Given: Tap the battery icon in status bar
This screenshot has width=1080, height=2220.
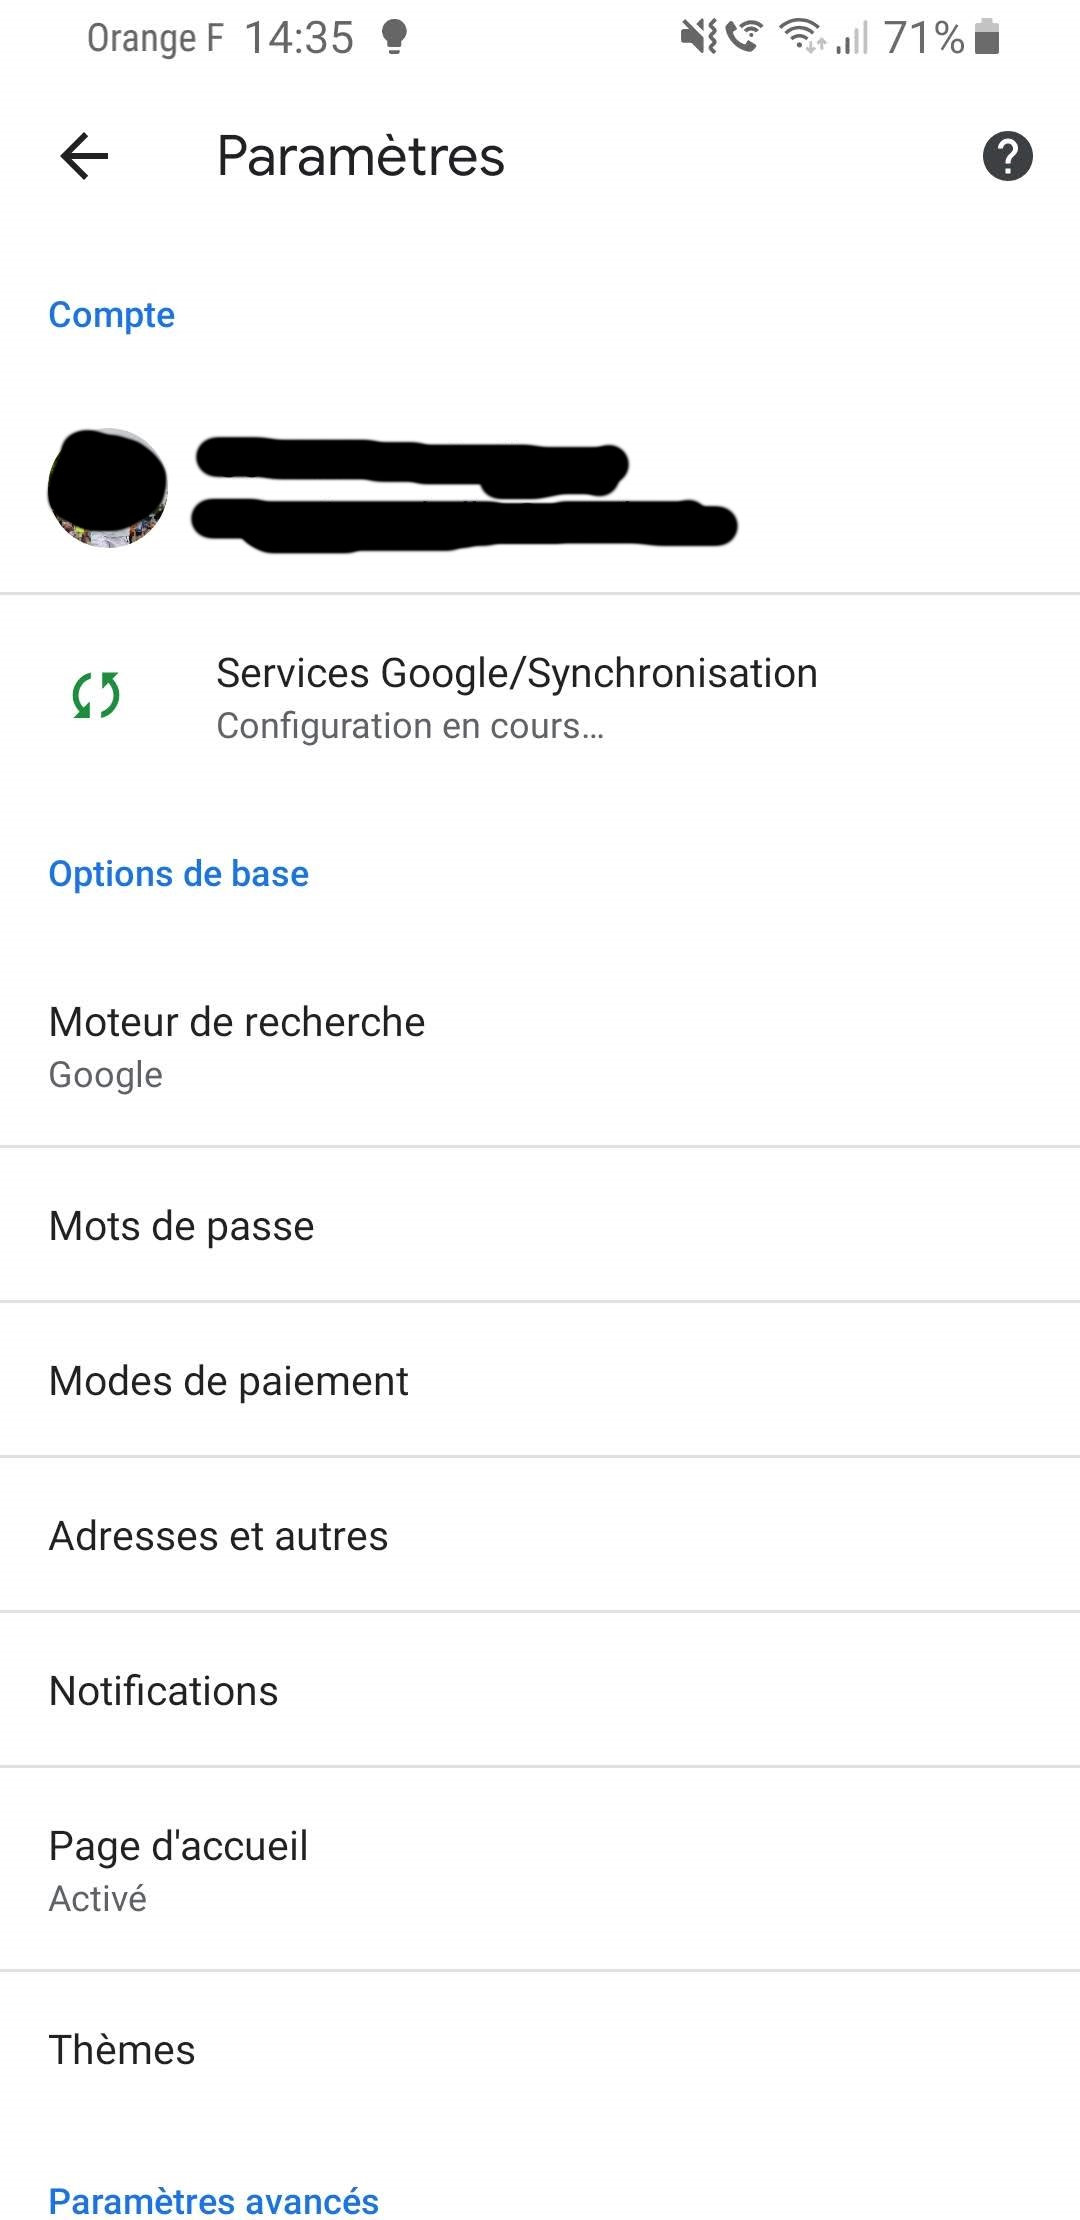Looking at the screenshot, I should pyautogui.click(x=987, y=38).
